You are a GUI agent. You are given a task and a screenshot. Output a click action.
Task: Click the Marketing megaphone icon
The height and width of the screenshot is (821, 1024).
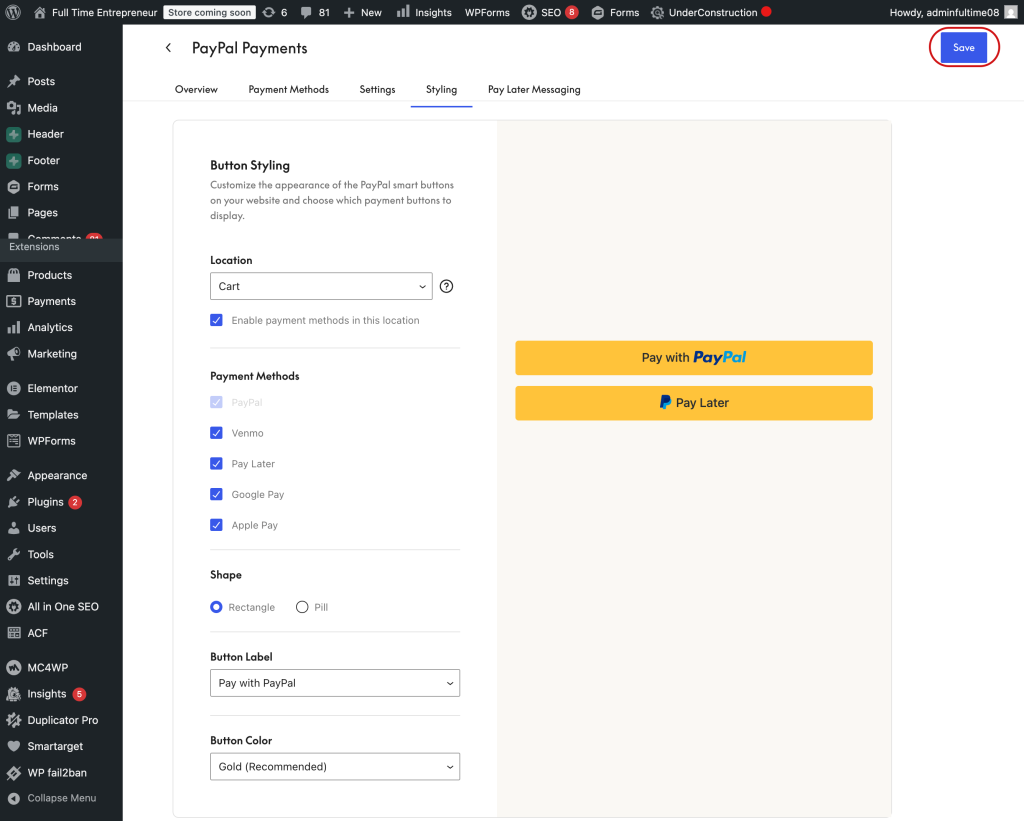pyautogui.click(x=14, y=353)
